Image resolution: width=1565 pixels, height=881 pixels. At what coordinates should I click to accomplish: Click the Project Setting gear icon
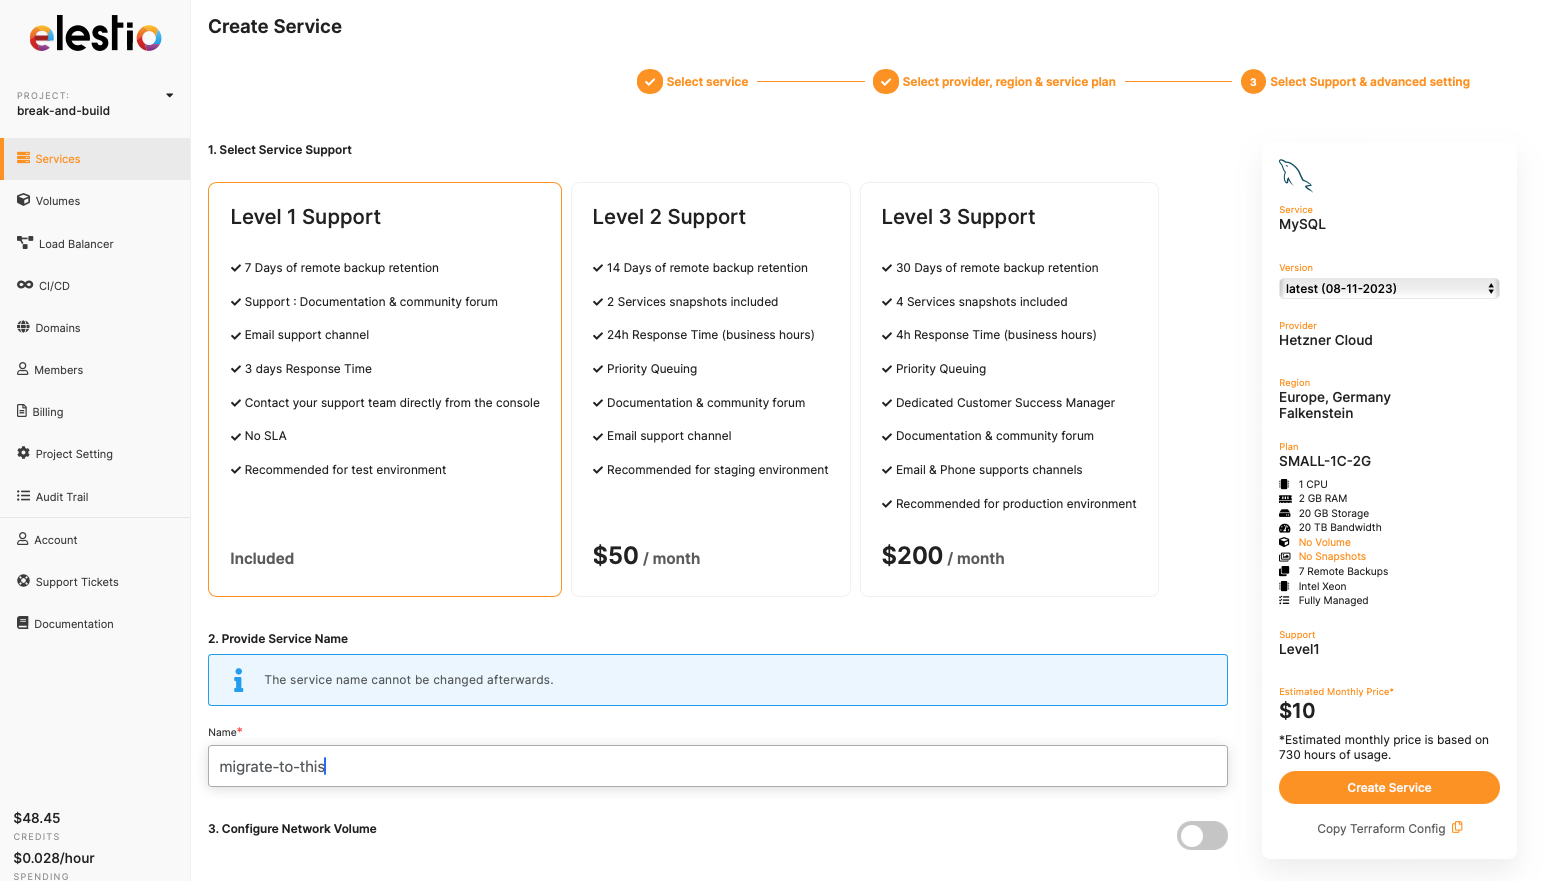(x=23, y=453)
